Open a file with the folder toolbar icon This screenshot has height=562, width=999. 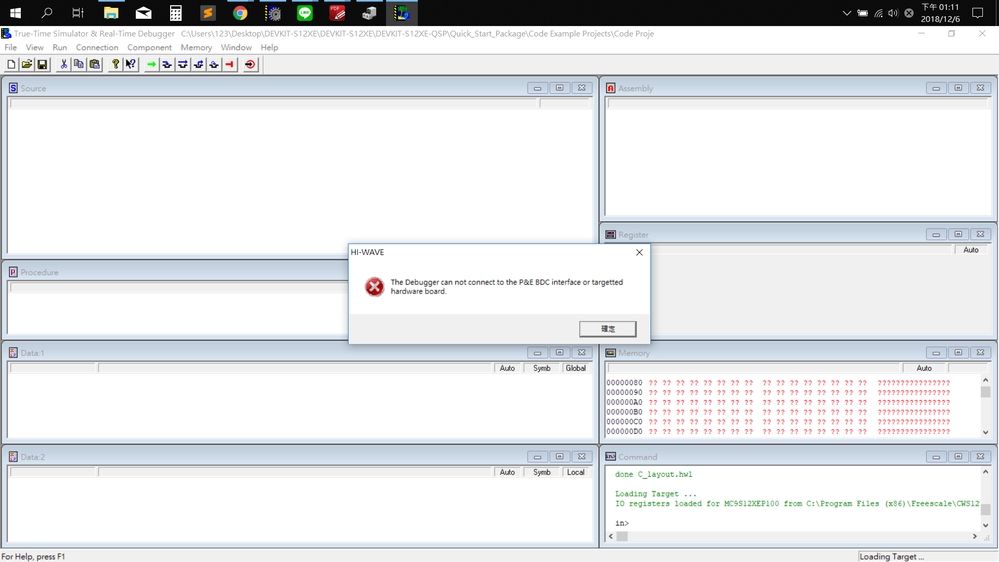[27, 64]
